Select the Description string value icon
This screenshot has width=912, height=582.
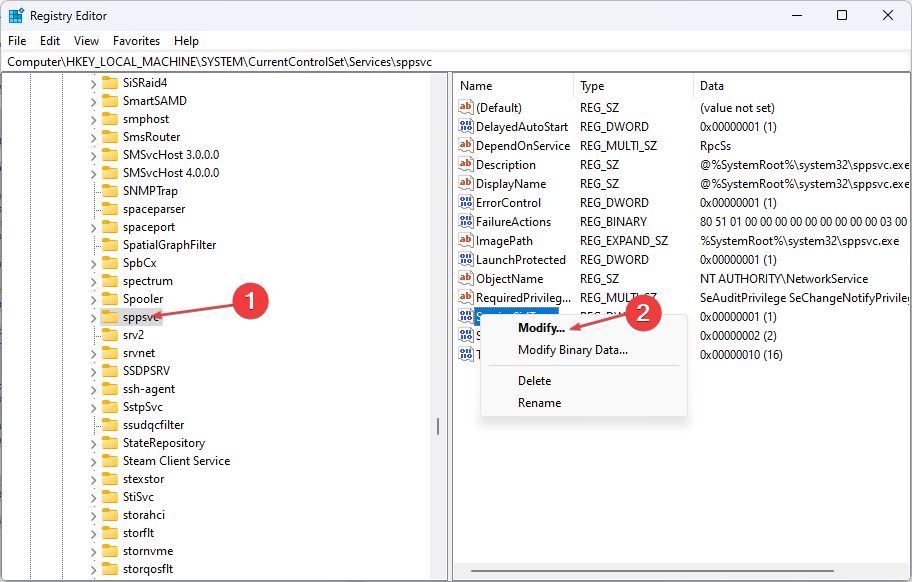coord(466,165)
